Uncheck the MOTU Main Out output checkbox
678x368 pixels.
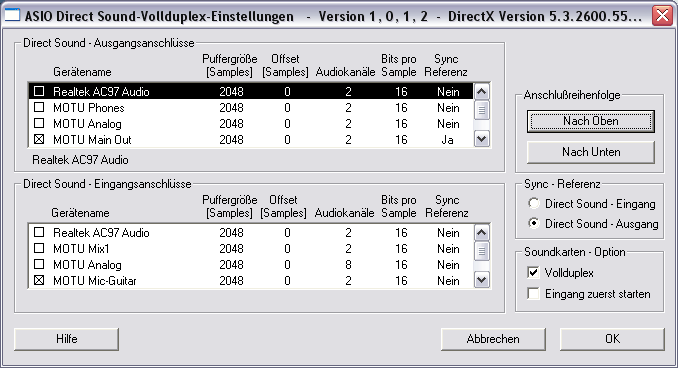[39, 139]
